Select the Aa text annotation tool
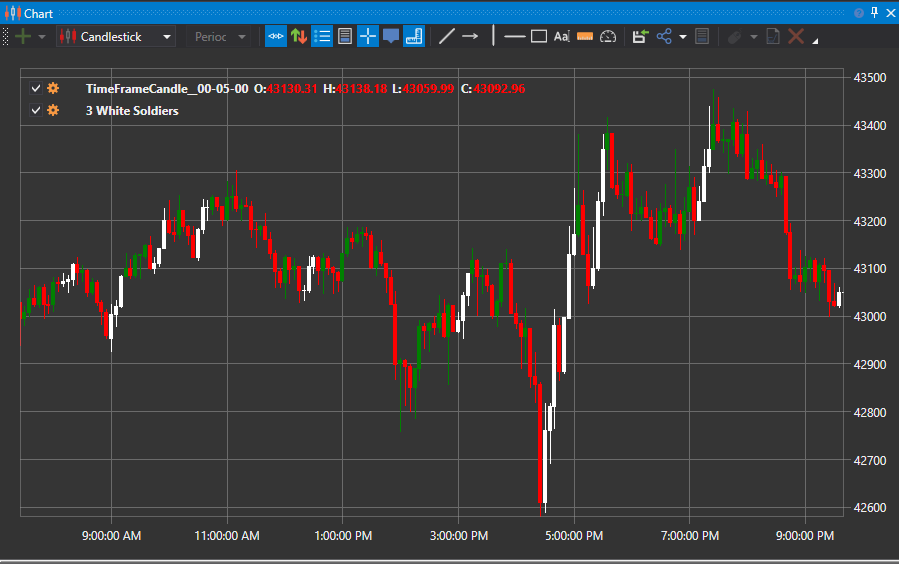 pos(561,37)
